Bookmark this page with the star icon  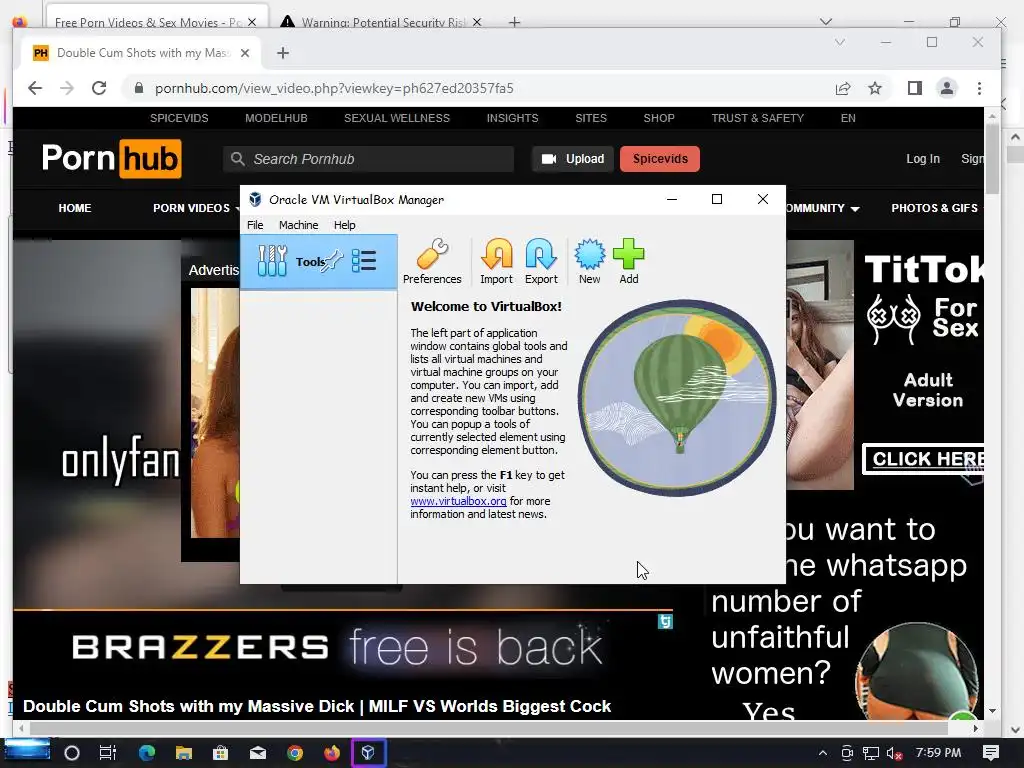tap(875, 88)
